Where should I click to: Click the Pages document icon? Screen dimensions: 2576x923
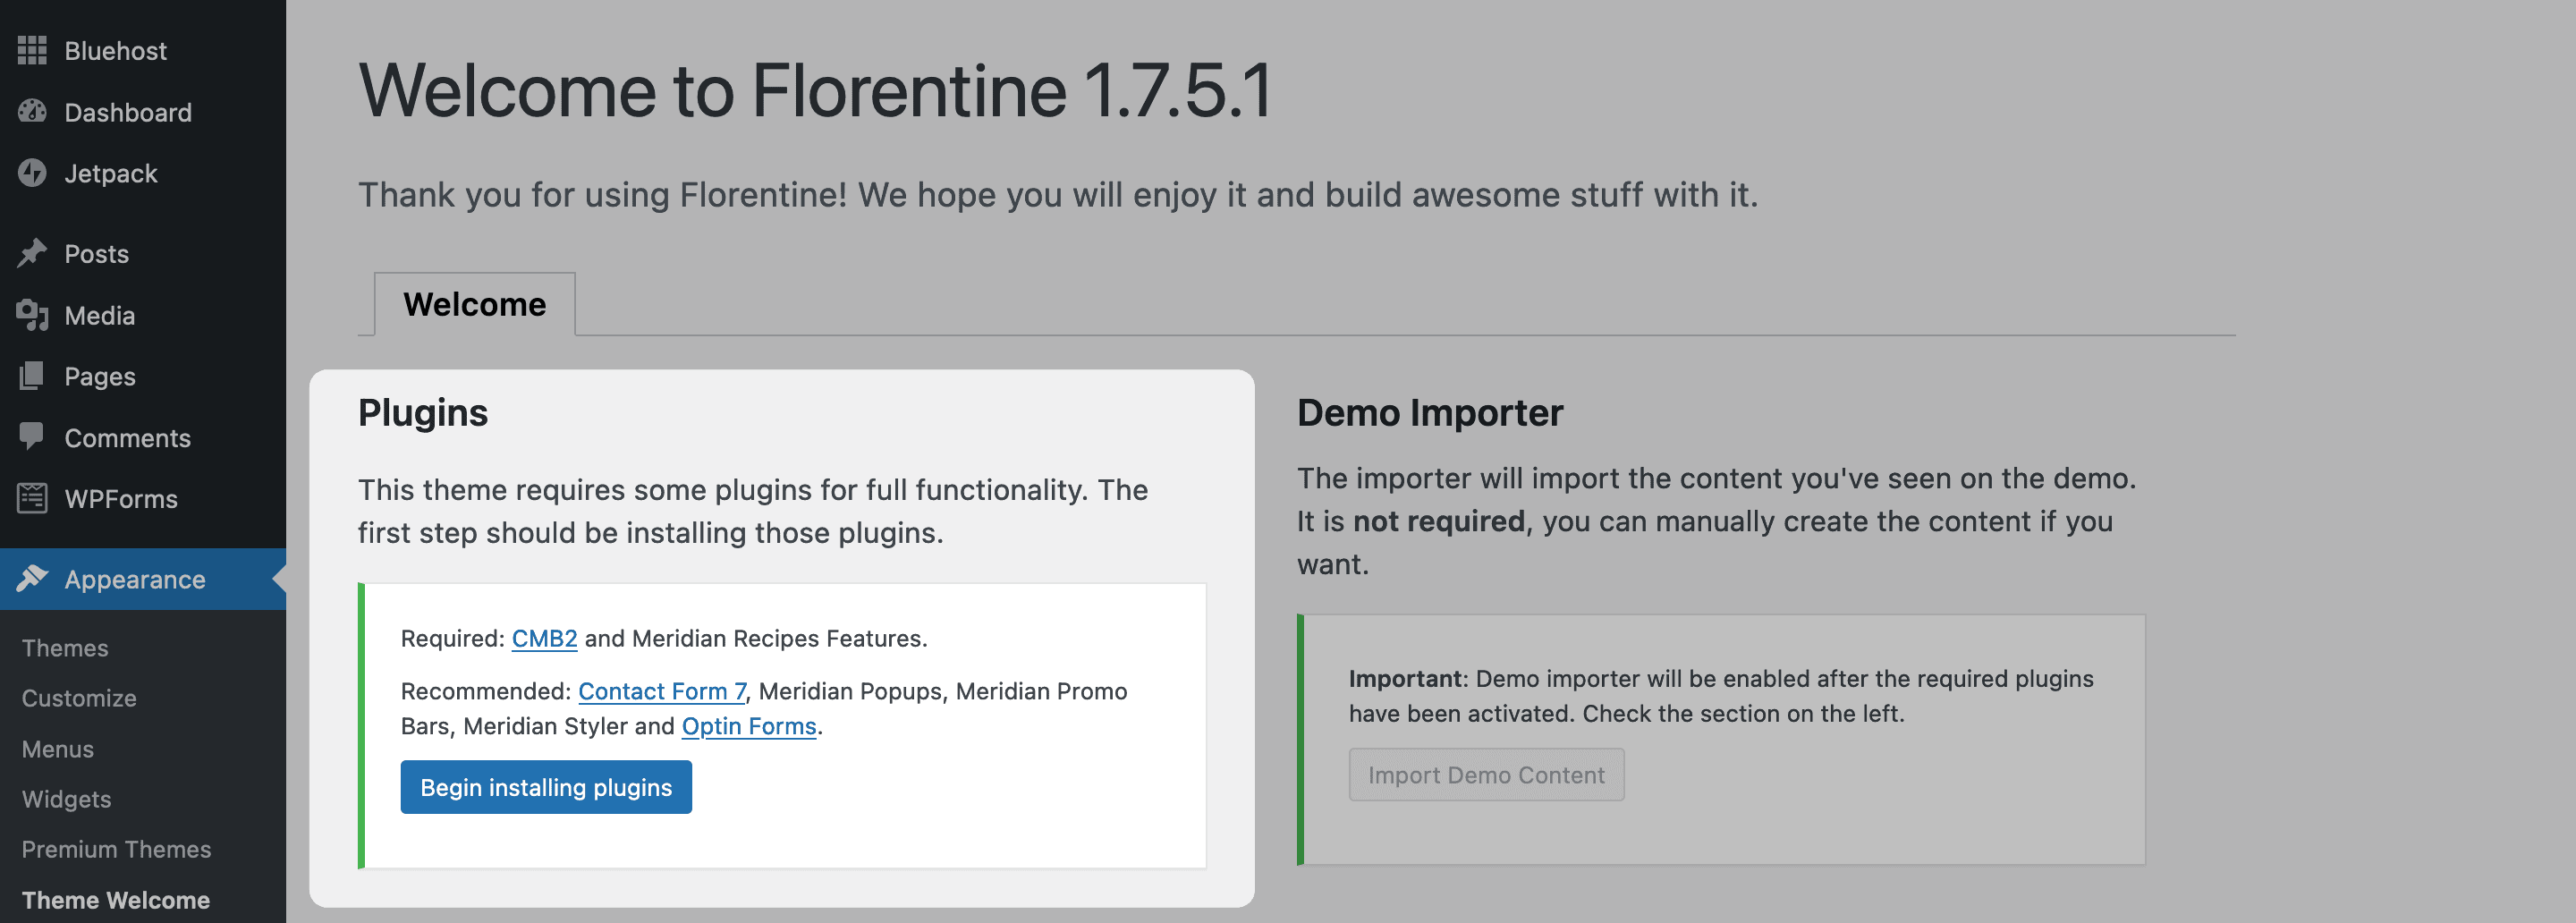(32, 376)
